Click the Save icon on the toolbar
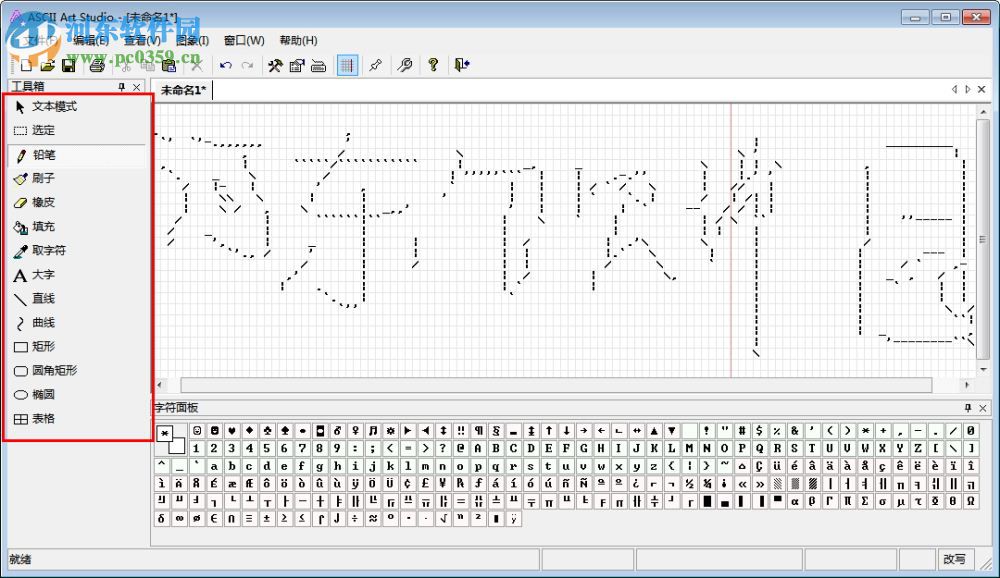 click(x=68, y=65)
